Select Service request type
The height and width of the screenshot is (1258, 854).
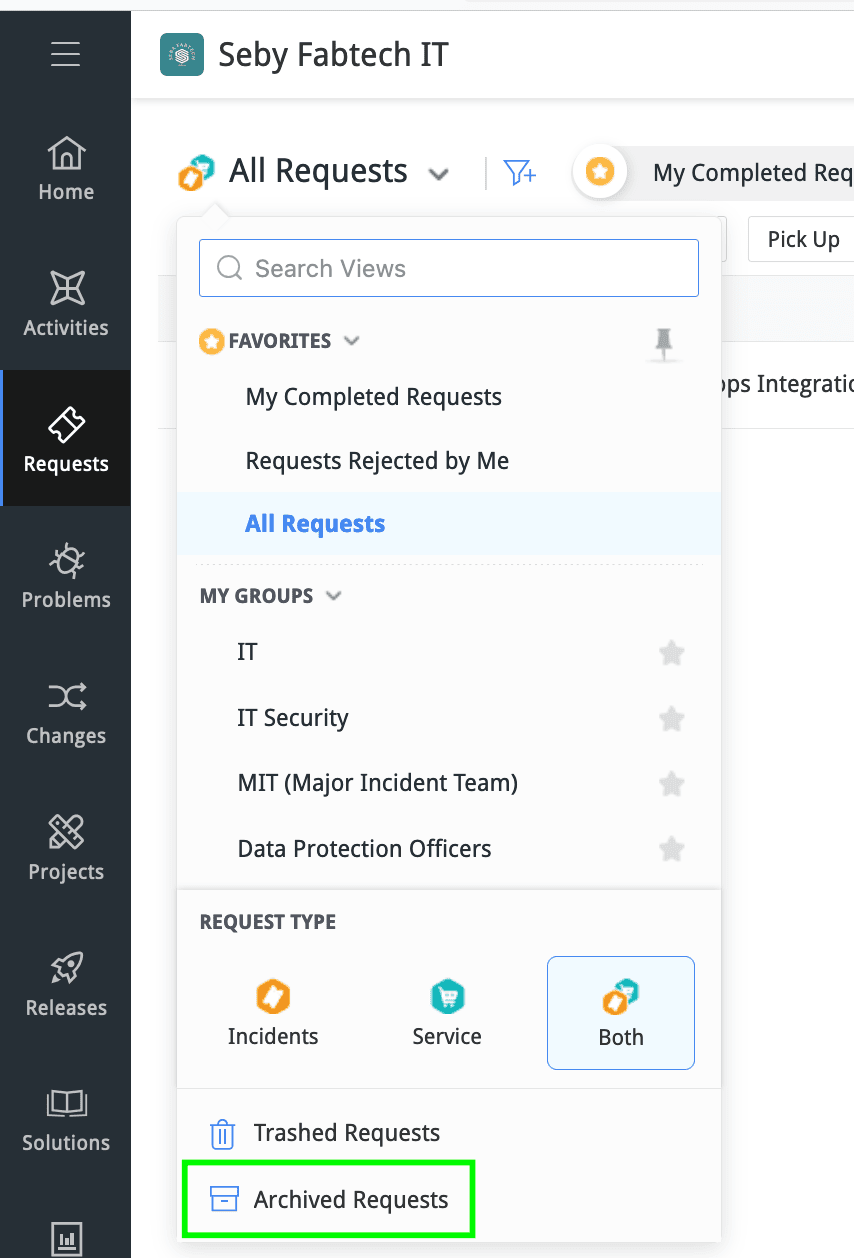point(447,1012)
